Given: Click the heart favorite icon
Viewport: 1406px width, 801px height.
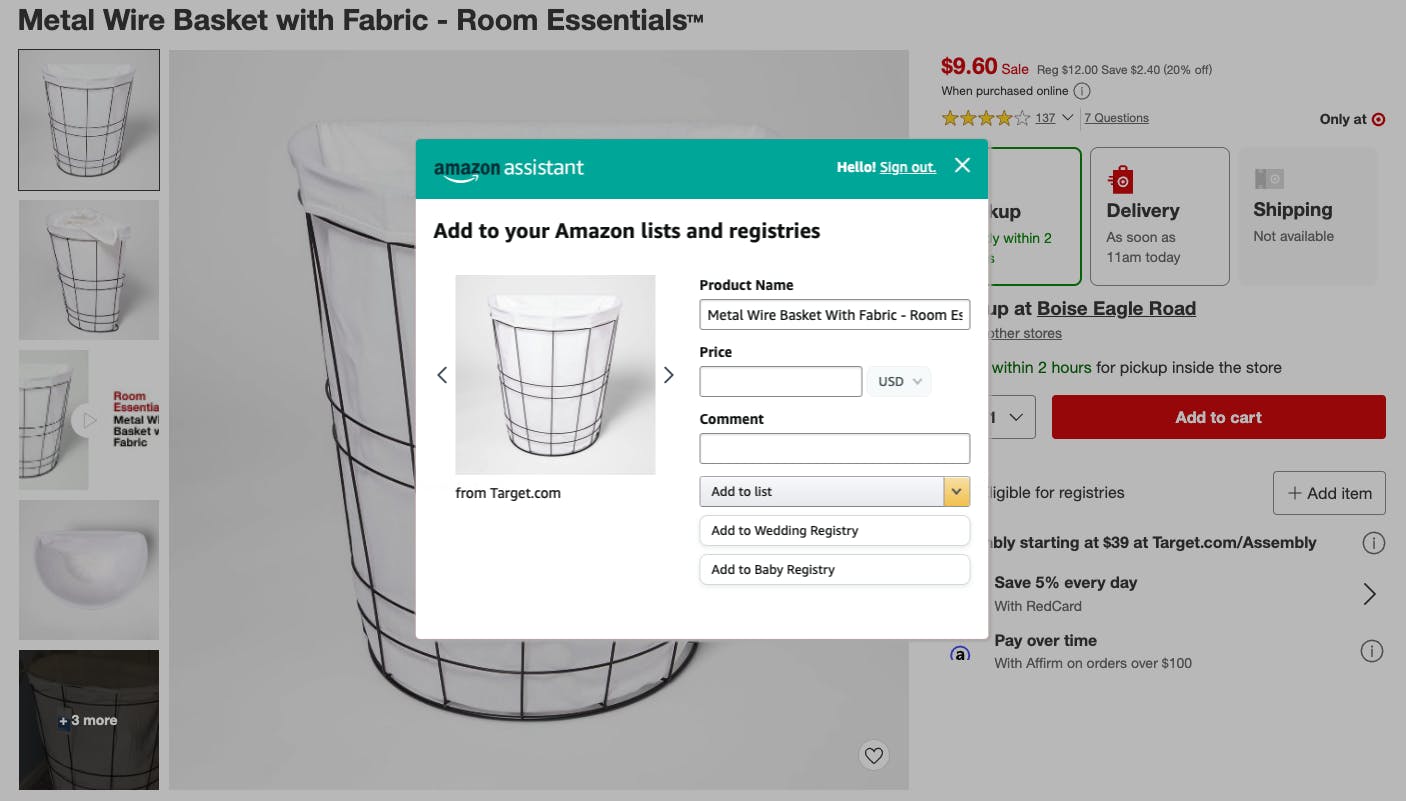Looking at the screenshot, I should (x=874, y=755).
